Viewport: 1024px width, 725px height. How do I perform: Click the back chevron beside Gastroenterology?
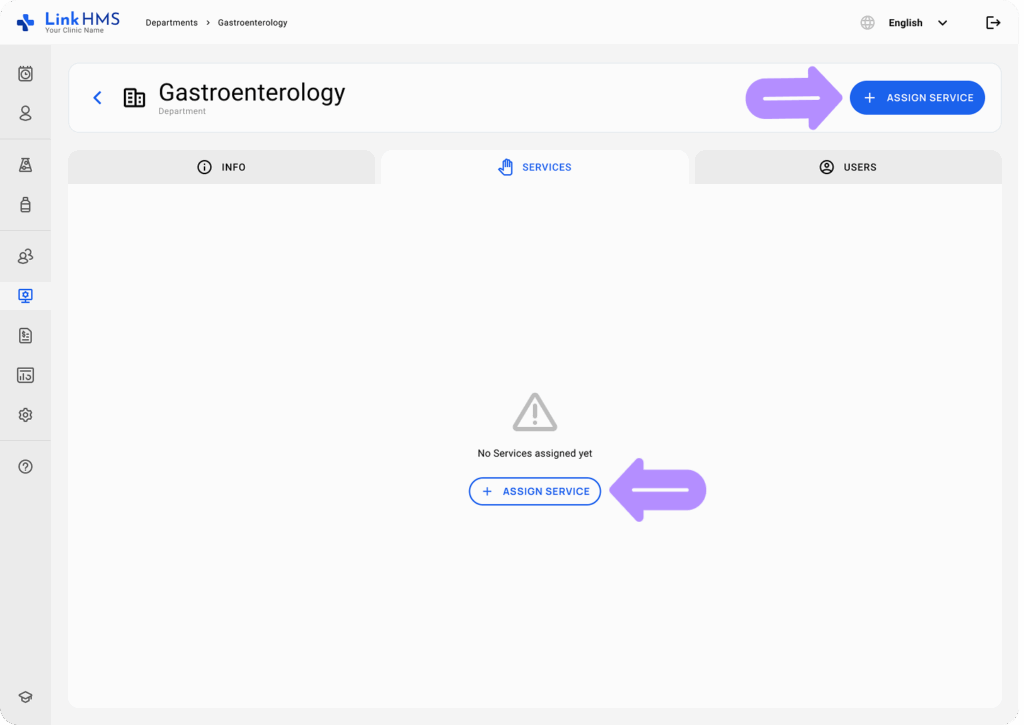(x=97, y=97)
